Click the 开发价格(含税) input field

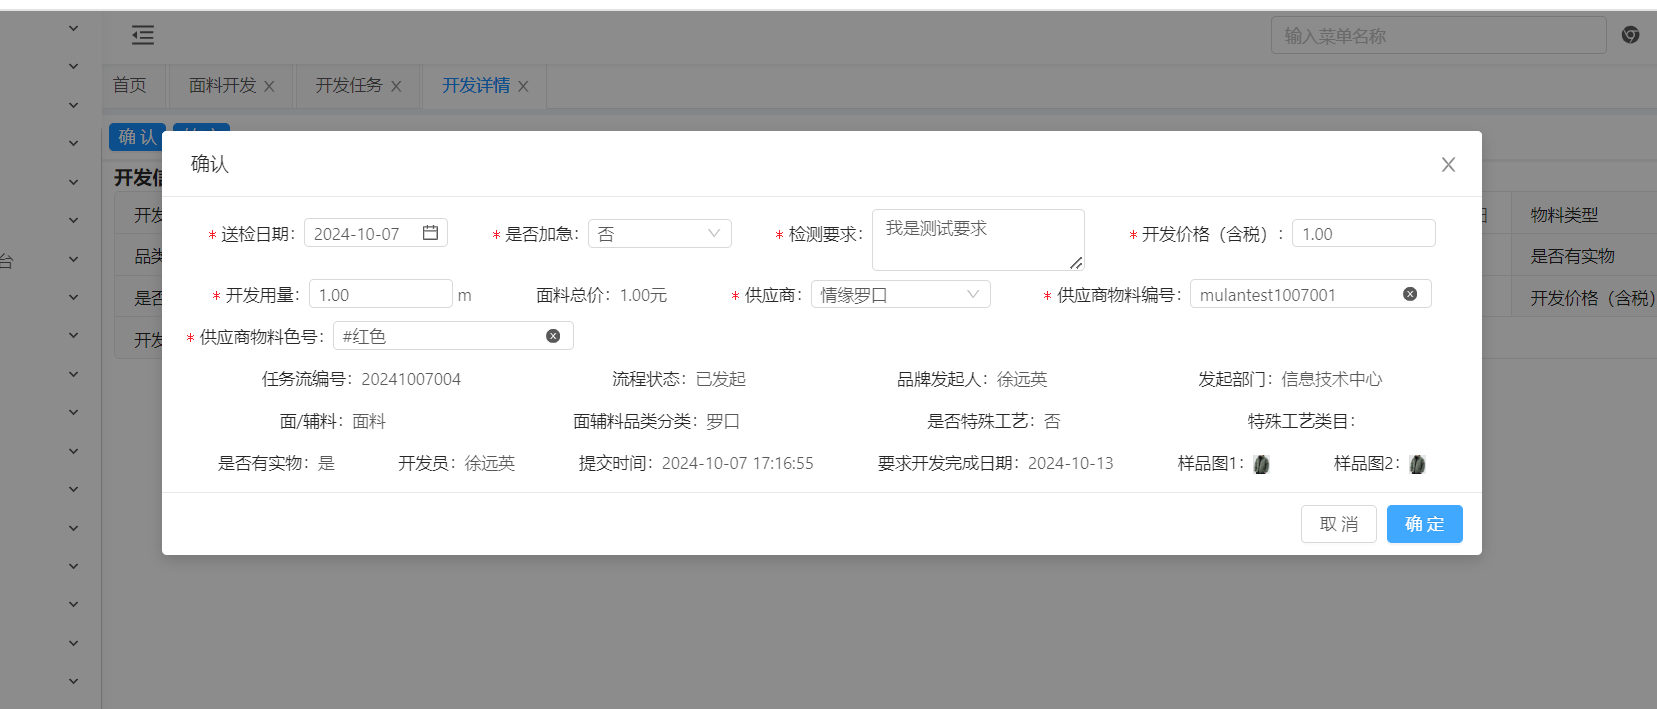1363,234
